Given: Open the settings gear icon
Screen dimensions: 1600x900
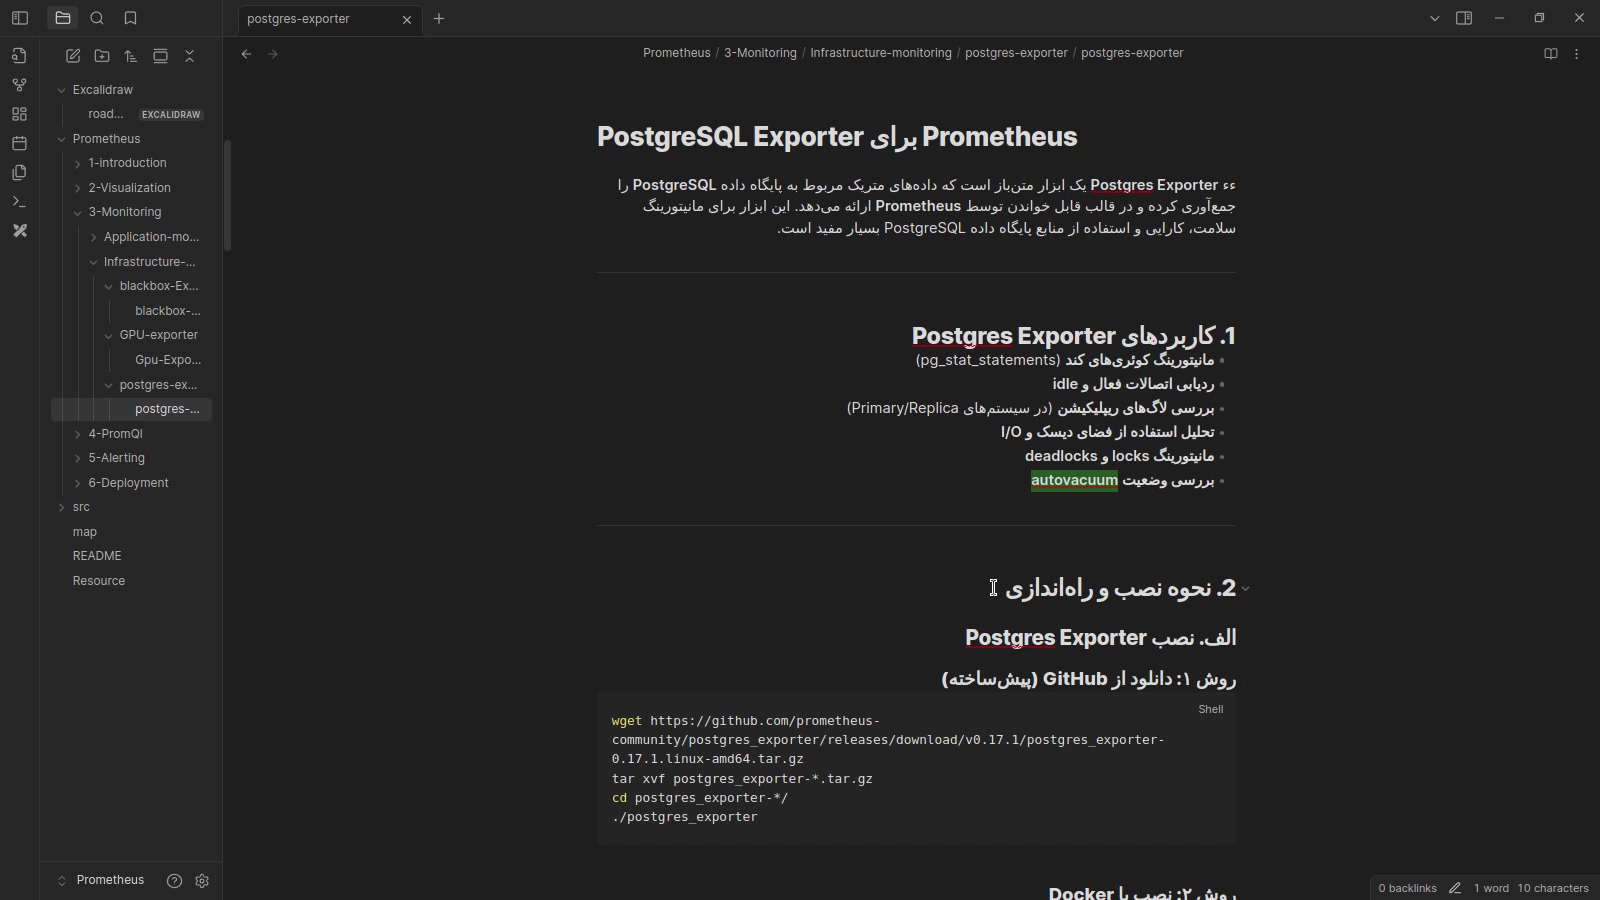Looking at the screenshot, I should pyautogui.click(x=202, y=881).
